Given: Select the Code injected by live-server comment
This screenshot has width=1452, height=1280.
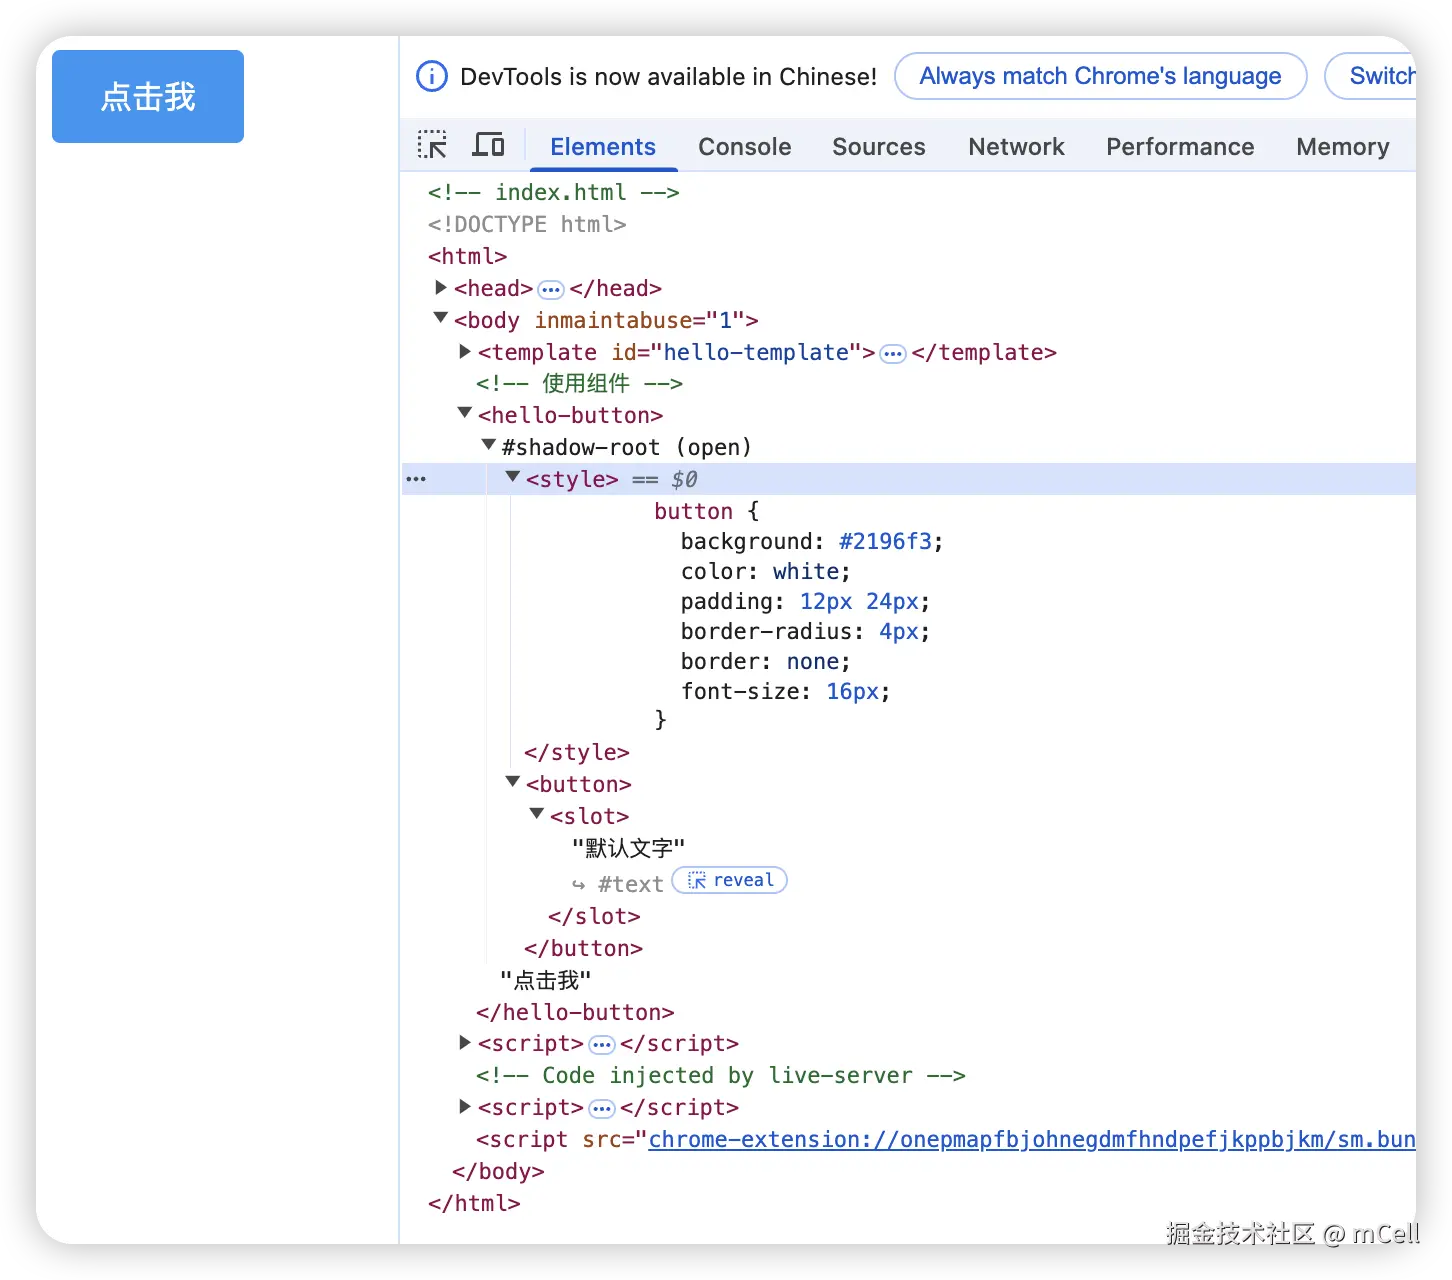Looking at the screenshot, I should pos(720,1076).
